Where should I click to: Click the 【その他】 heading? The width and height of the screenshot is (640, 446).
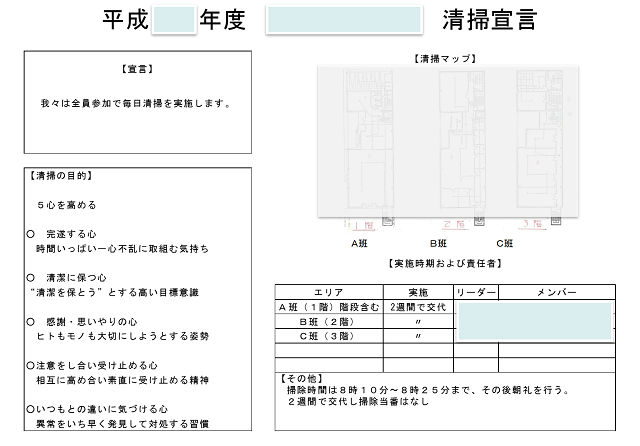[302, 379]
